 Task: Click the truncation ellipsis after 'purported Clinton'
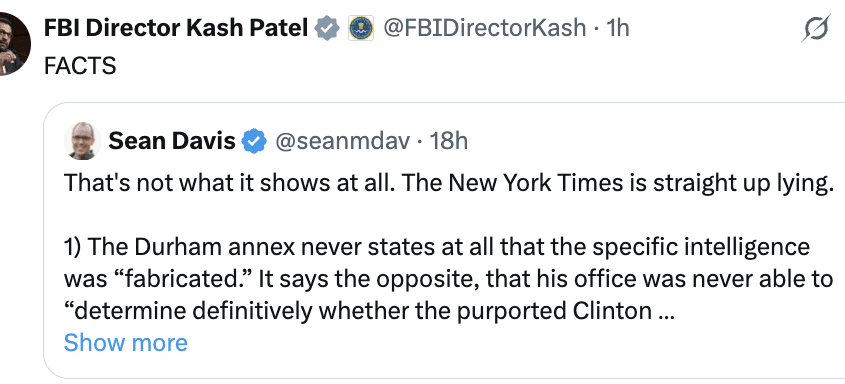(667, 312)
